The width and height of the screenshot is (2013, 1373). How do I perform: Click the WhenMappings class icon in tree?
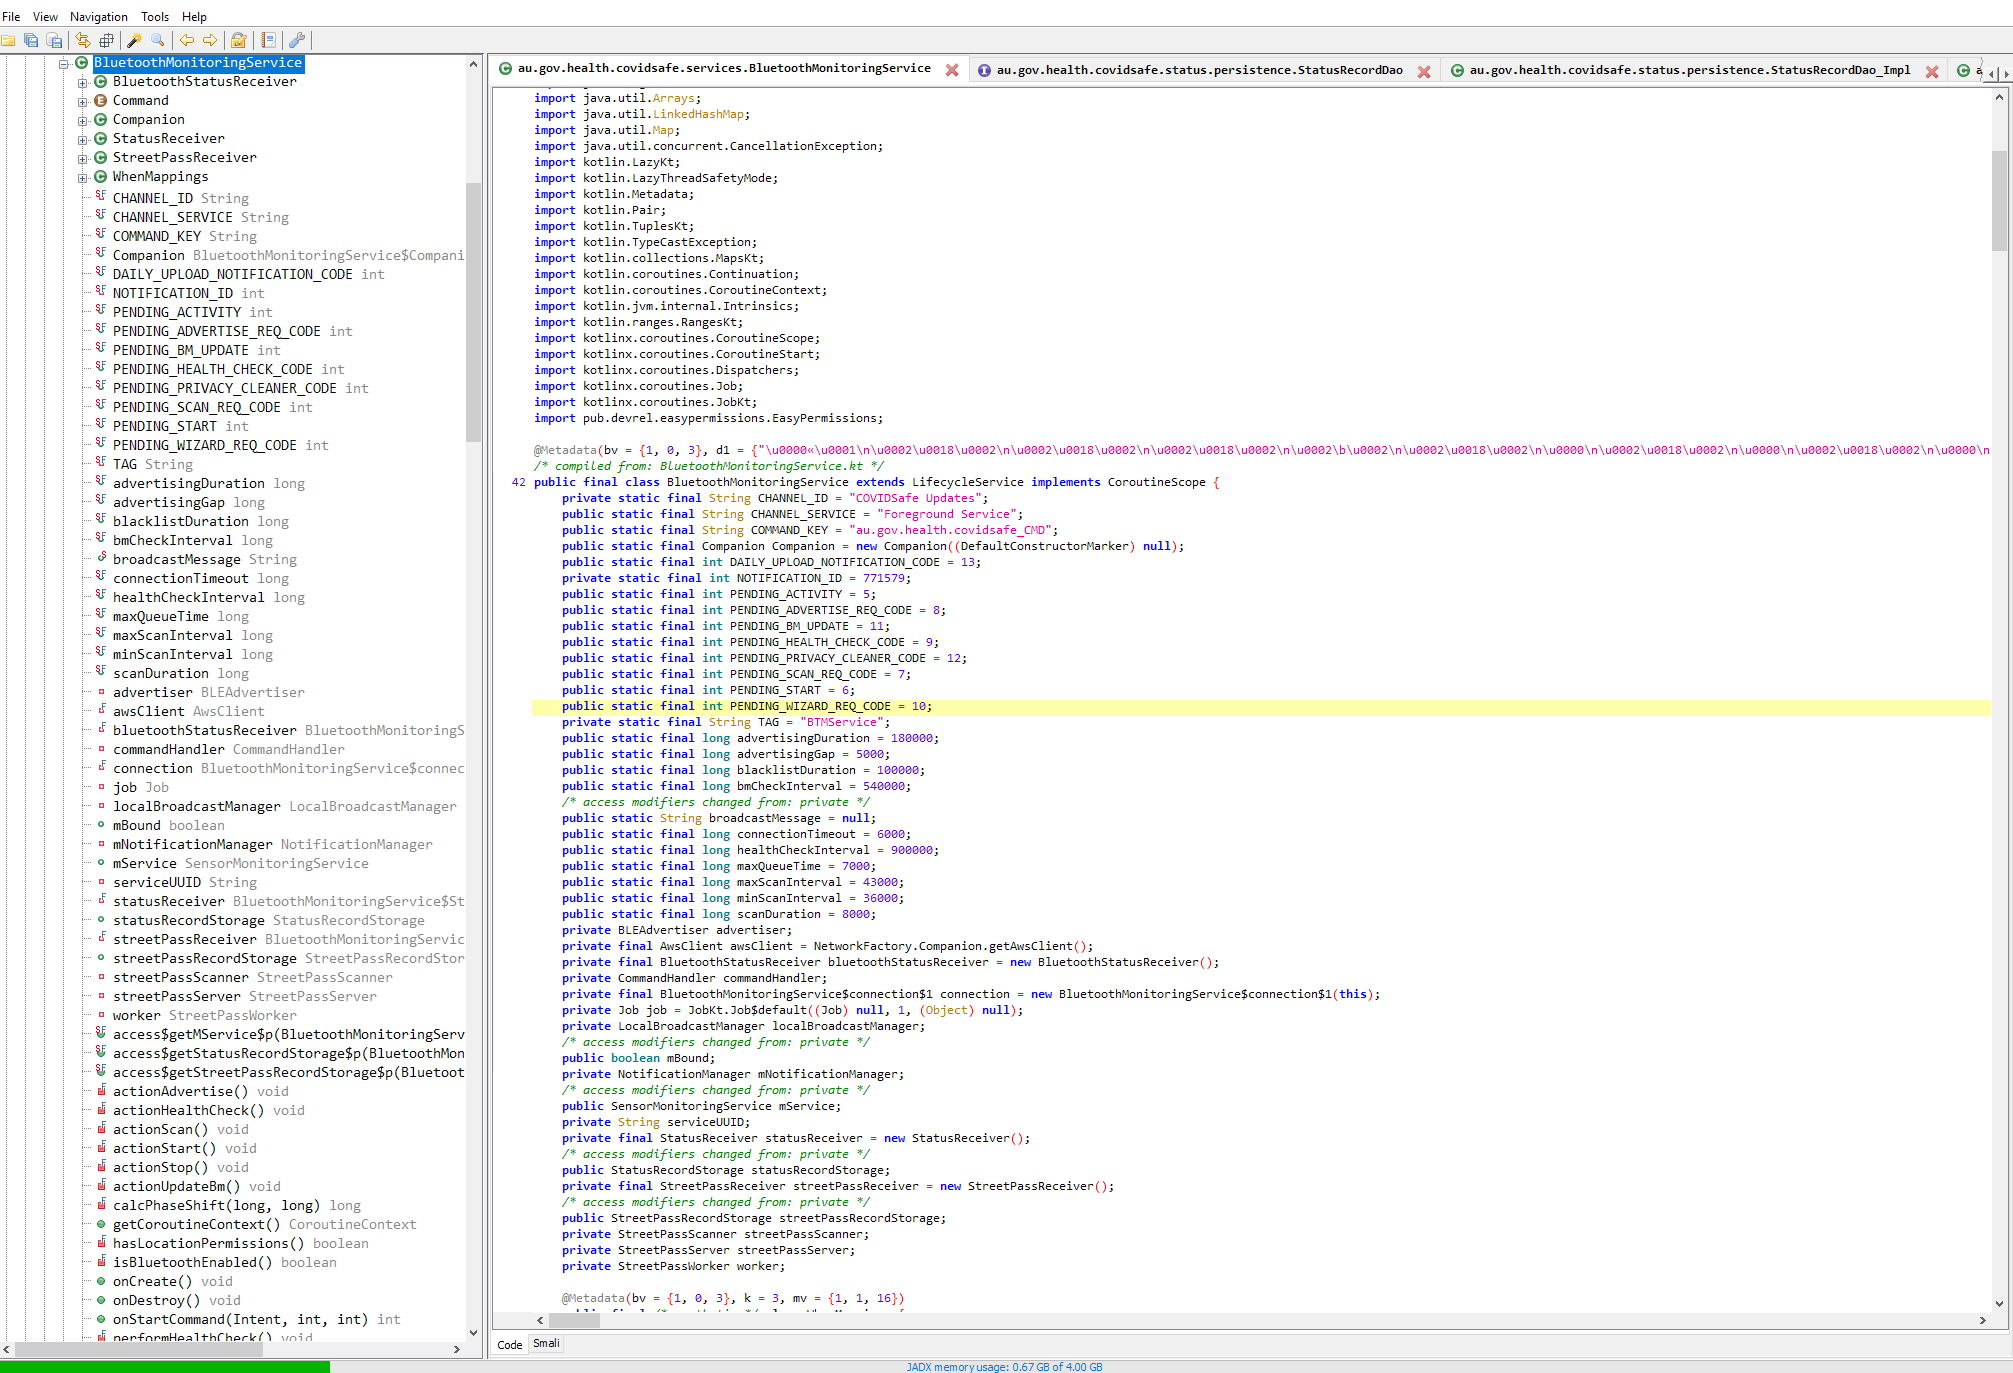point(100,176)
